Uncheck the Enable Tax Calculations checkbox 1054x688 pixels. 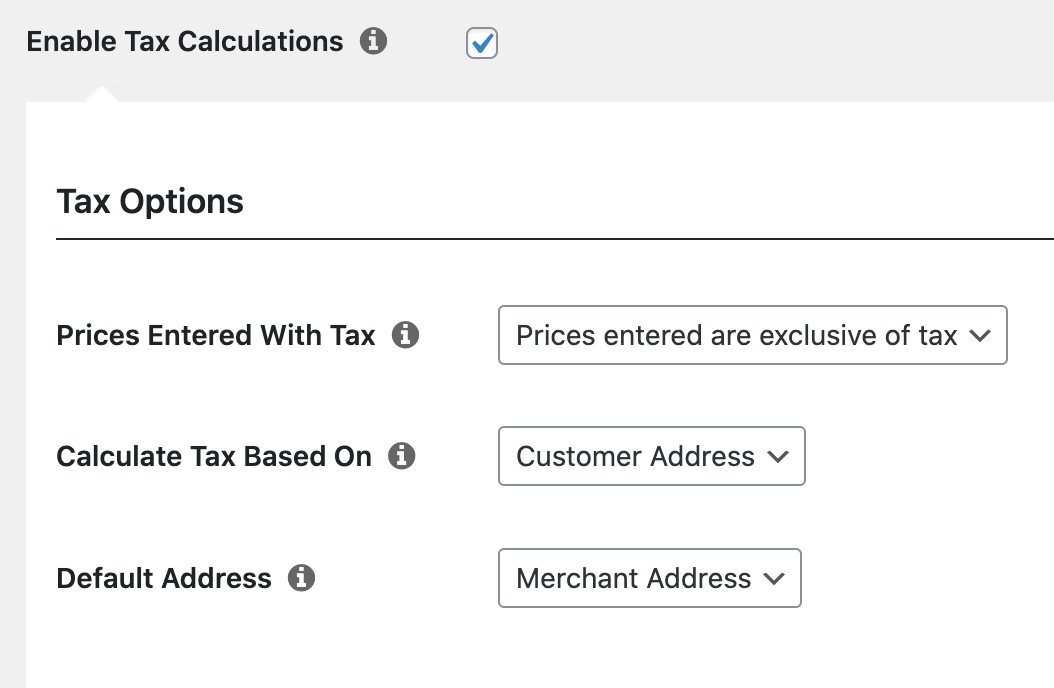coord(482,43)
